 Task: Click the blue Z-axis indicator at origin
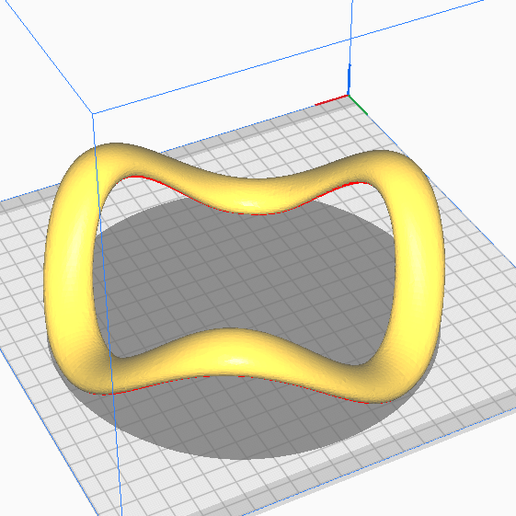[x=349, y=79]
